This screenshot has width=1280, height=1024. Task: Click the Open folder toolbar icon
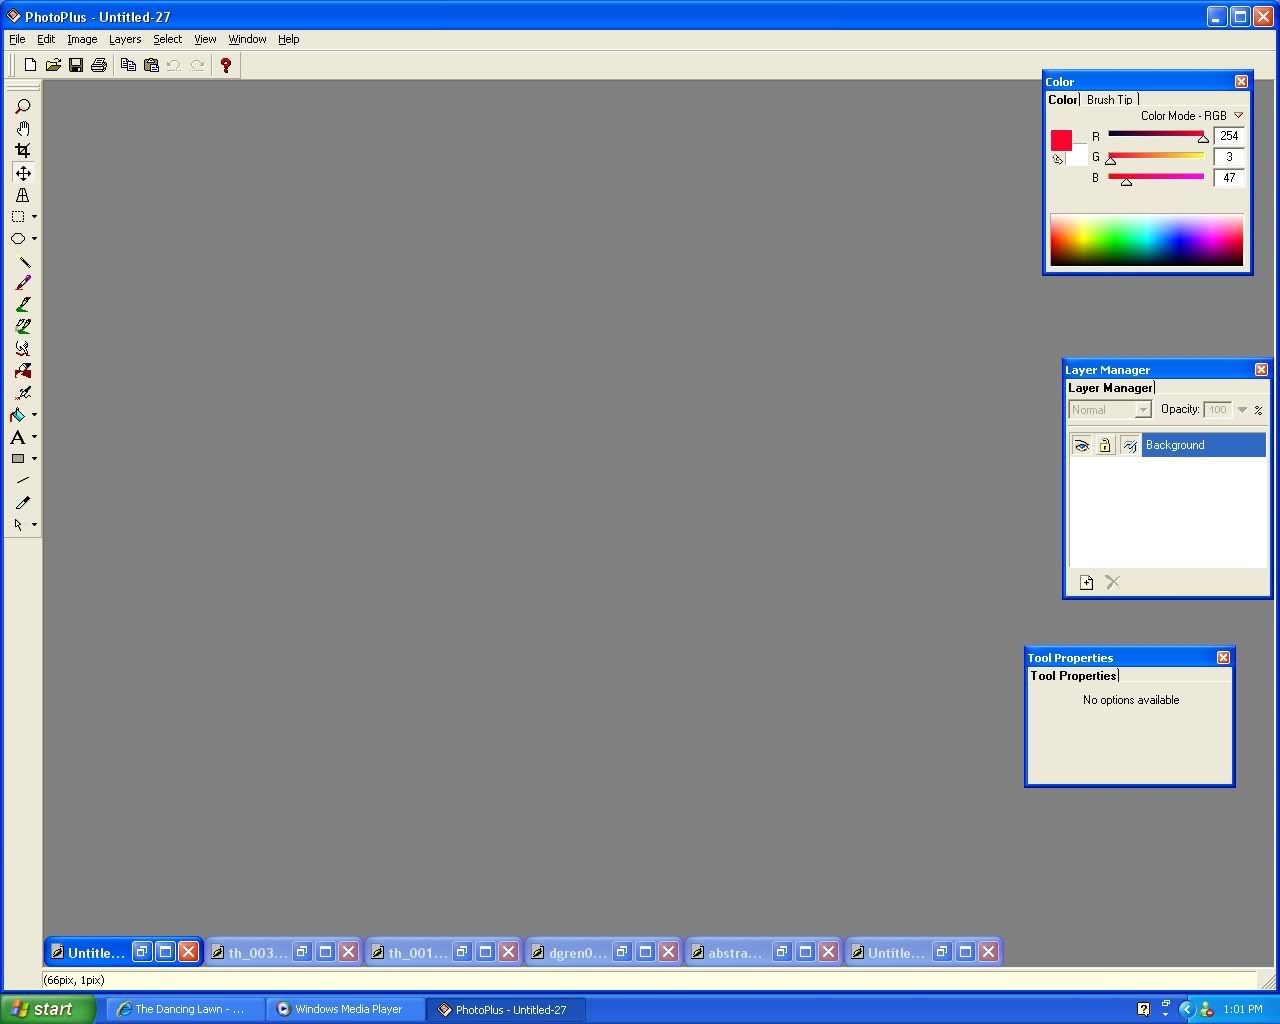coord(53,65)
